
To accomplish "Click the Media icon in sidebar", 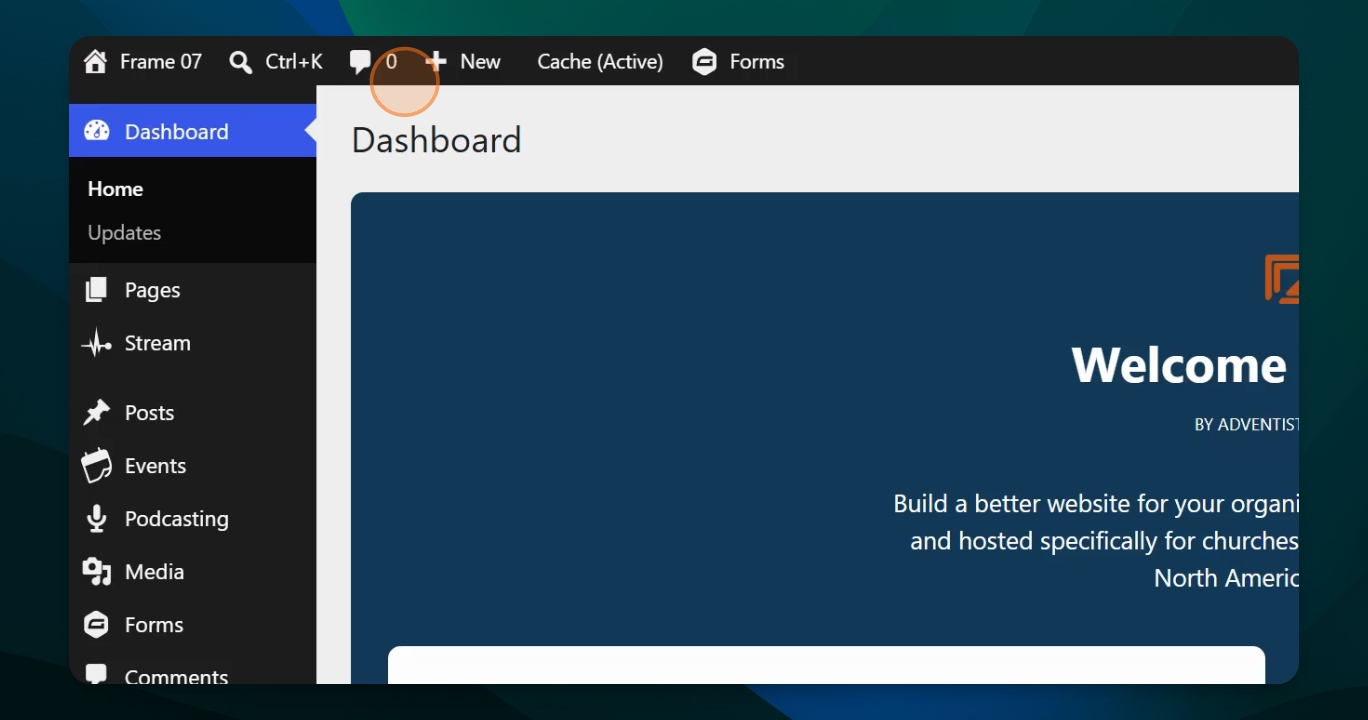I will 96,572.
